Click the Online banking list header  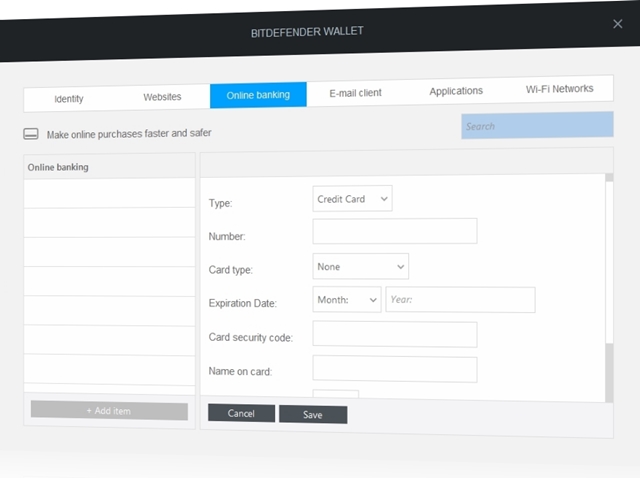coord(109,167)
